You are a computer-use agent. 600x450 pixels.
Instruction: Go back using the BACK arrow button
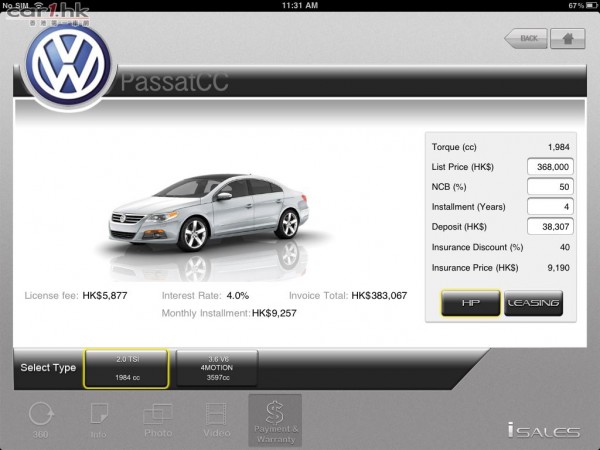coord(526,38)
